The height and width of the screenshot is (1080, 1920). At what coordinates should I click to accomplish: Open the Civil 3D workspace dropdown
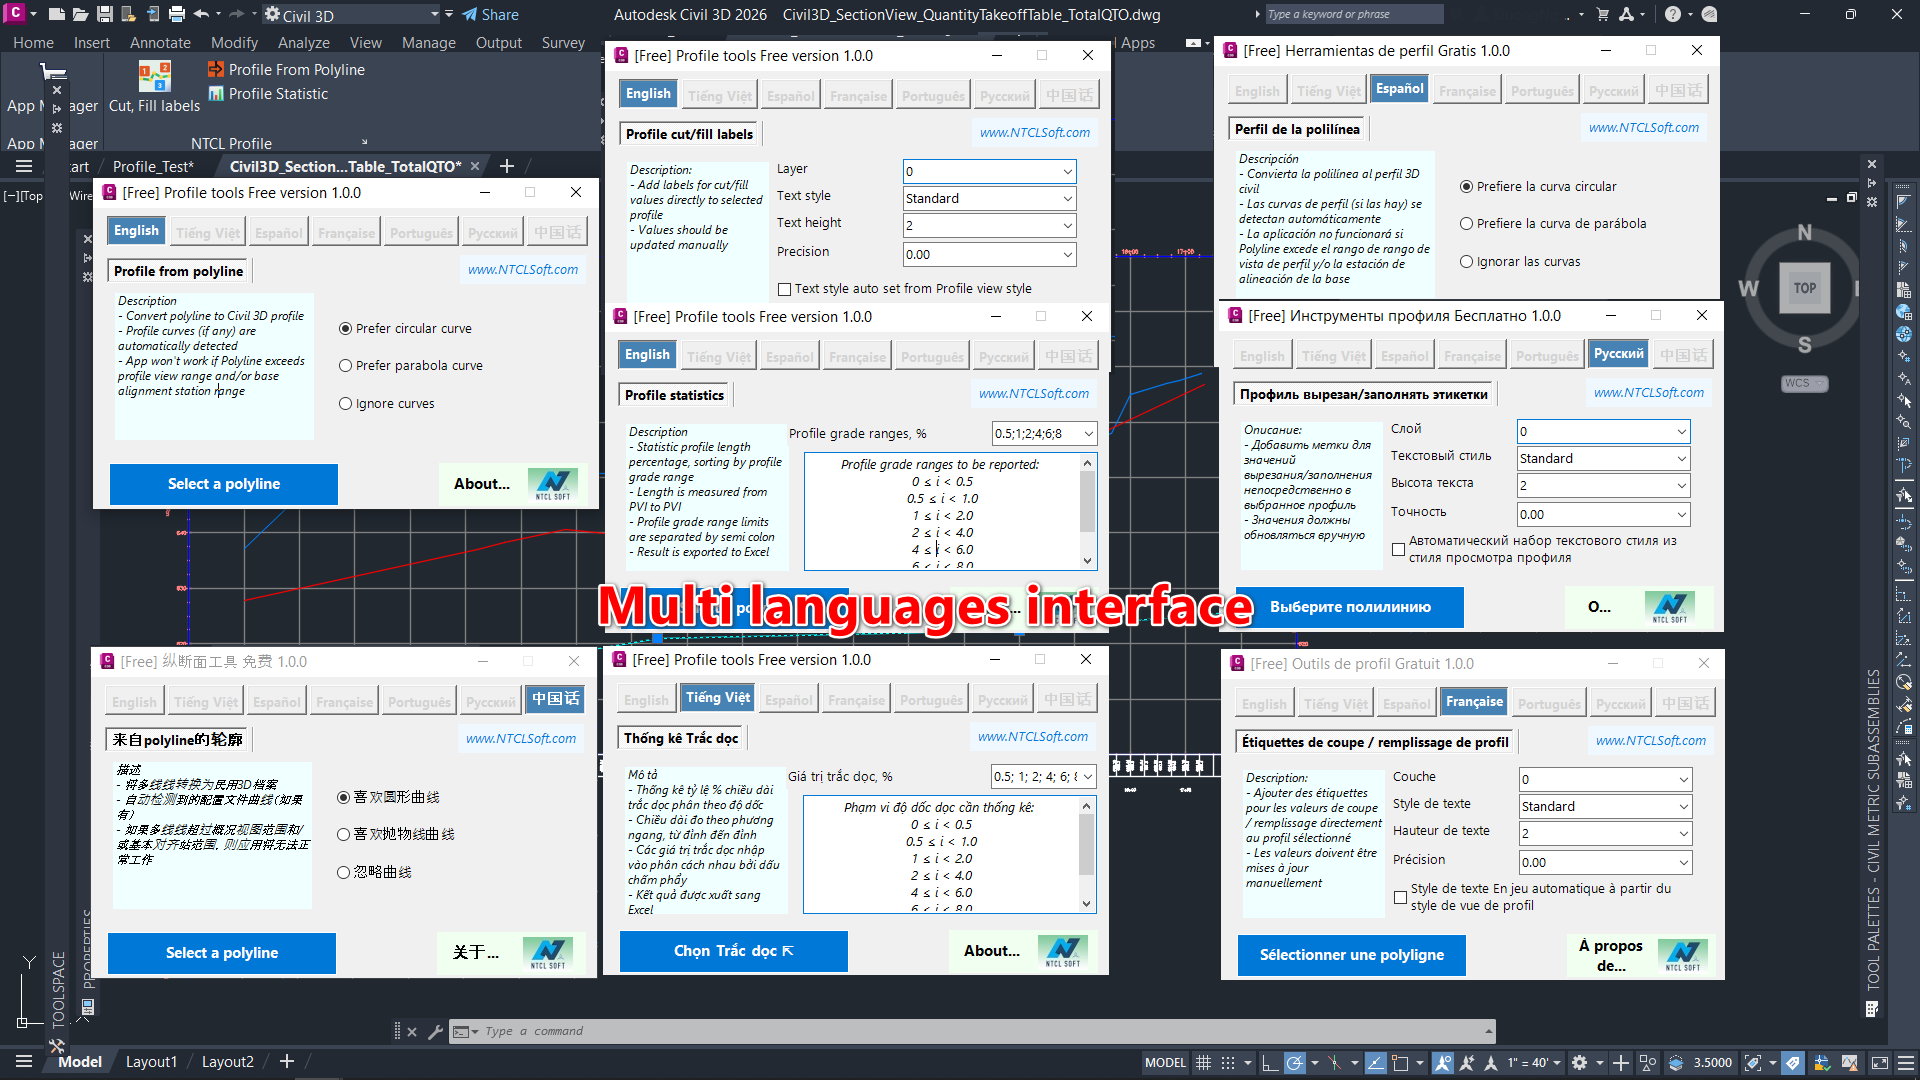[435, 15]
